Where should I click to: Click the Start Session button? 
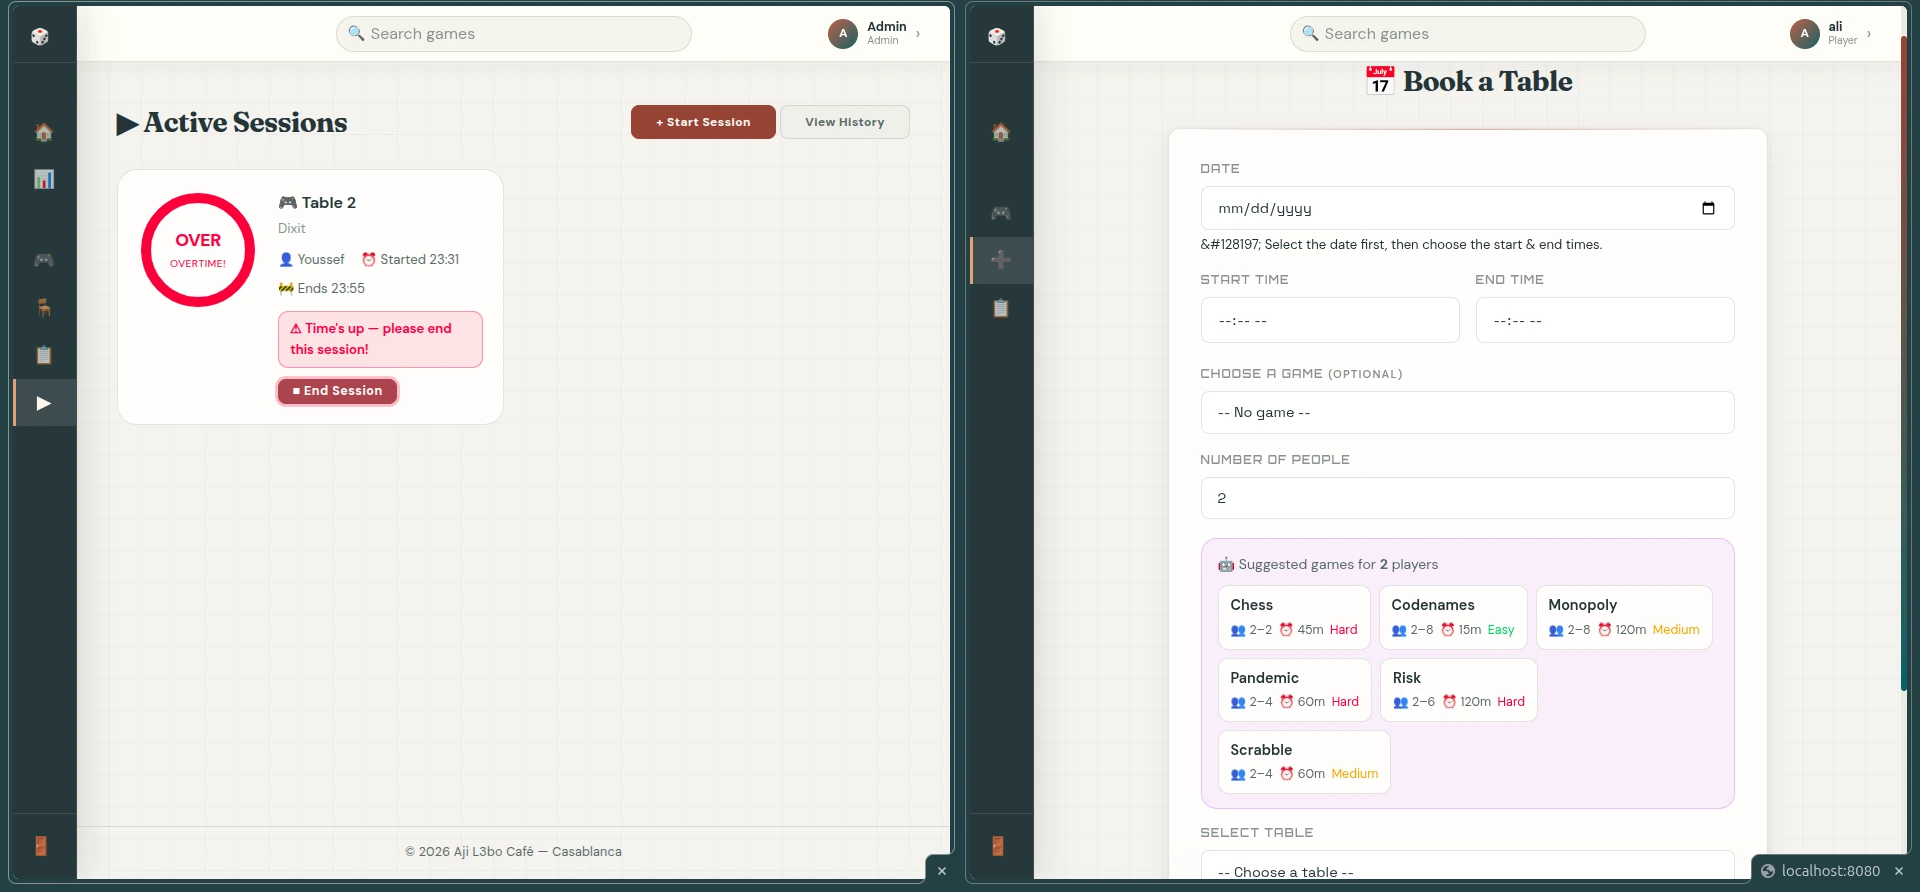703,122
